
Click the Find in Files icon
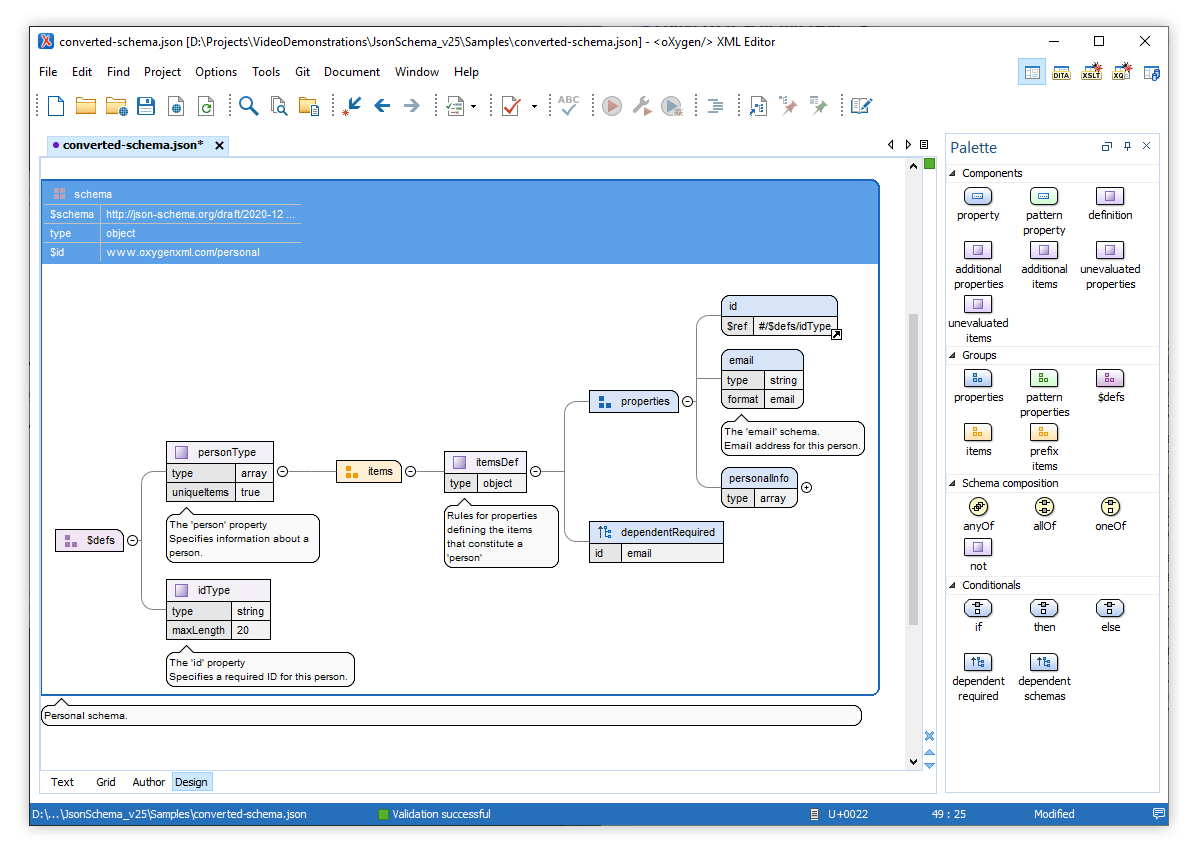[279, 106]
